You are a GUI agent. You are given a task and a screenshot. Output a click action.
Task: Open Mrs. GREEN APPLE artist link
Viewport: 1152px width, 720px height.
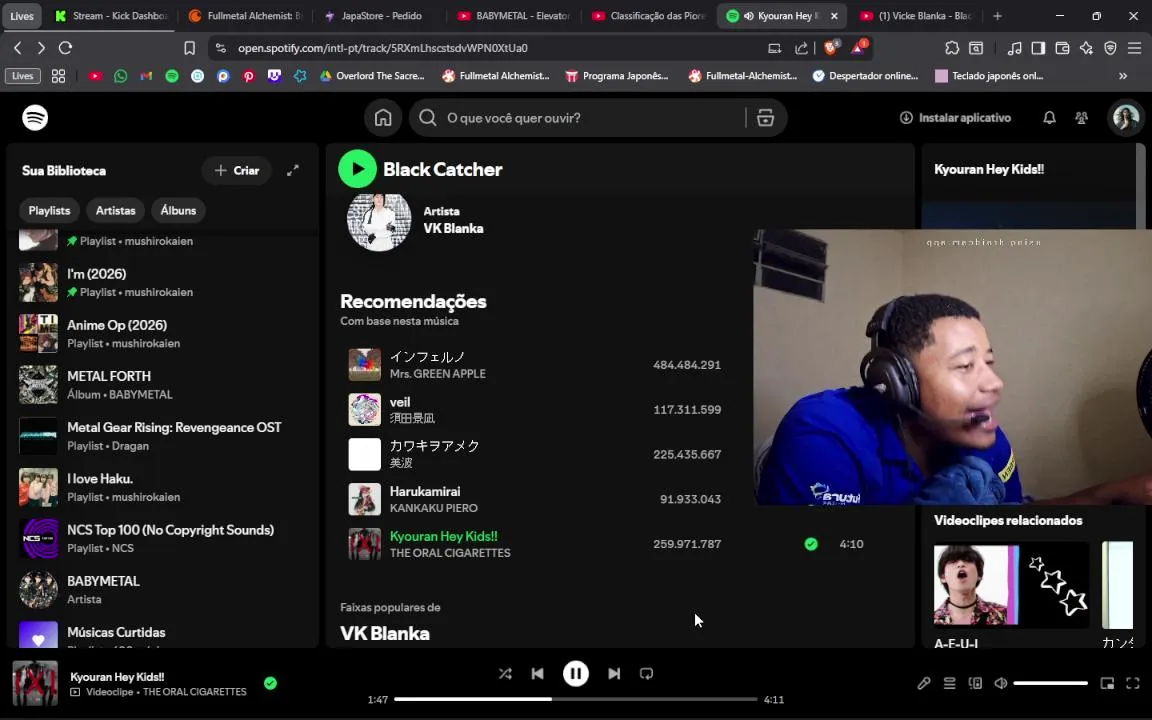438,374
